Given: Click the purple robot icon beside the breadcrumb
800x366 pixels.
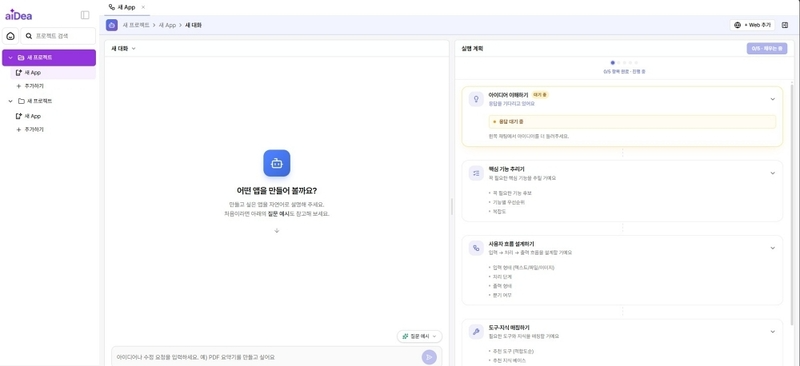Looking at the screenshot, I should point(112,25).
